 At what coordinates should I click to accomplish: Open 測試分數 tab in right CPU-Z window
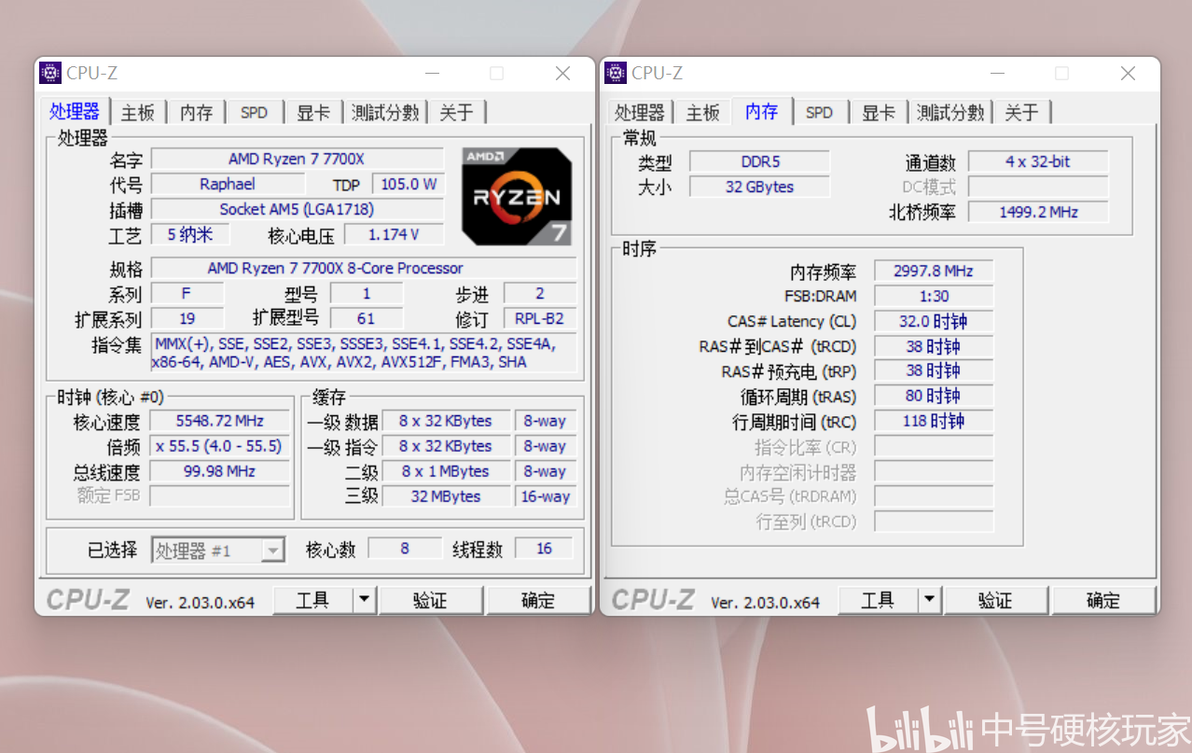click(x=950, y=112)
